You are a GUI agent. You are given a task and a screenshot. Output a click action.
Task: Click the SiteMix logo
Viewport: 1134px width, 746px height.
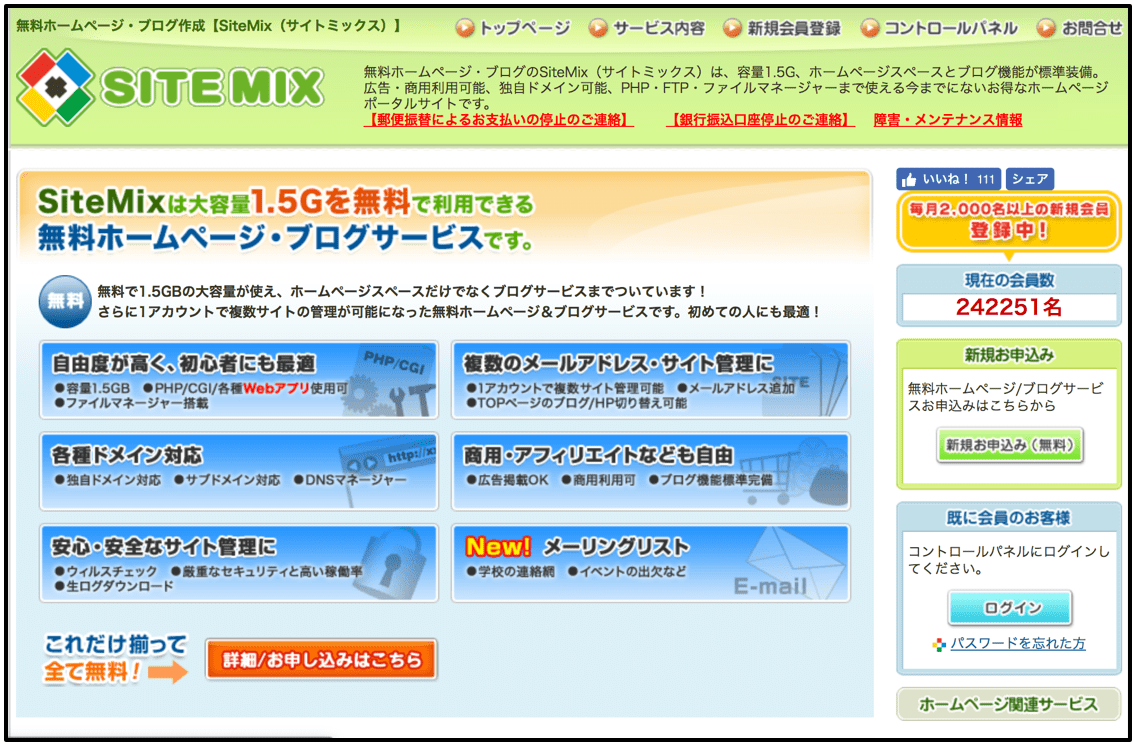[x=170, y=87]
